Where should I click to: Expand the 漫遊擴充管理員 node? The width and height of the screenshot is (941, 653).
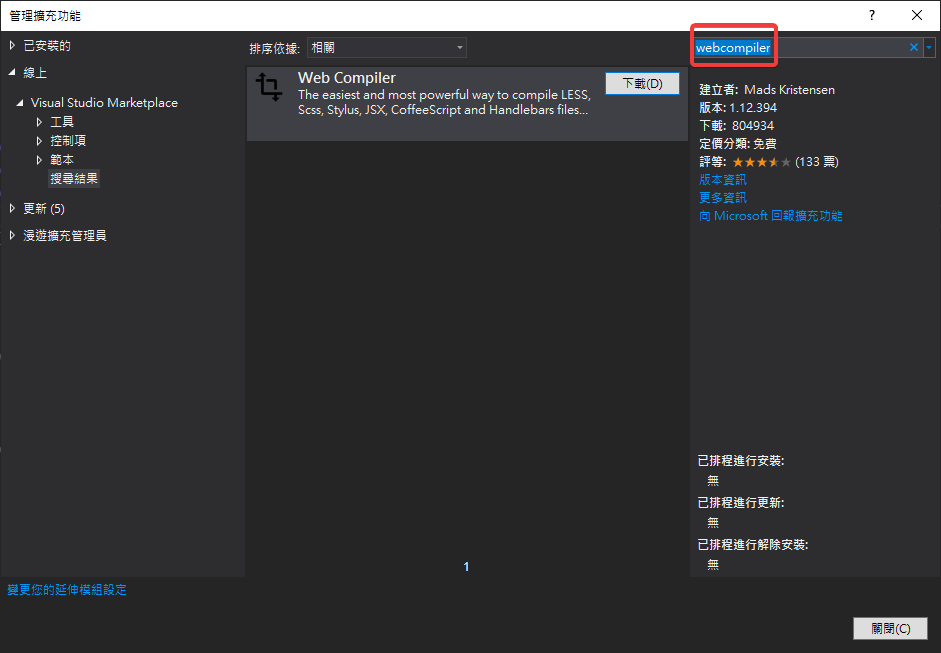click(13, 236)
